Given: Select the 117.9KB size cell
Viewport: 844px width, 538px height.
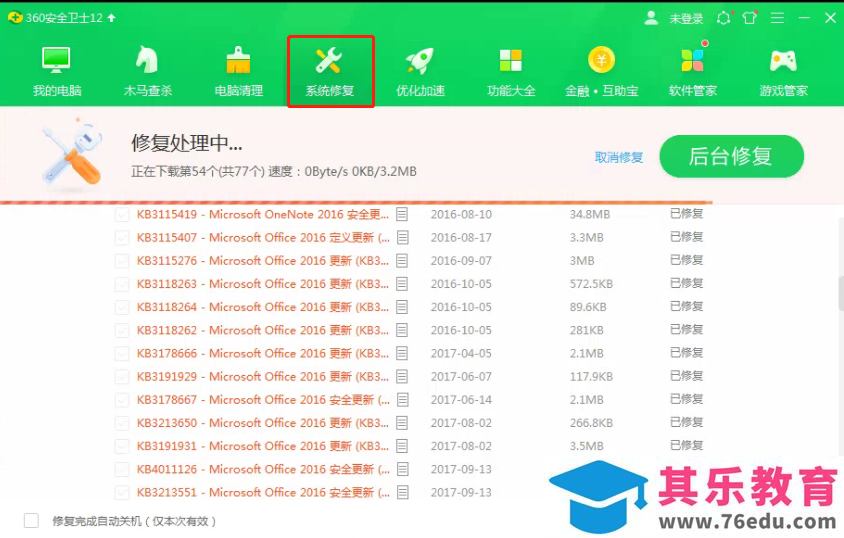Looking at the screenshot, I should pyautogui.click(x=591, y=376).
